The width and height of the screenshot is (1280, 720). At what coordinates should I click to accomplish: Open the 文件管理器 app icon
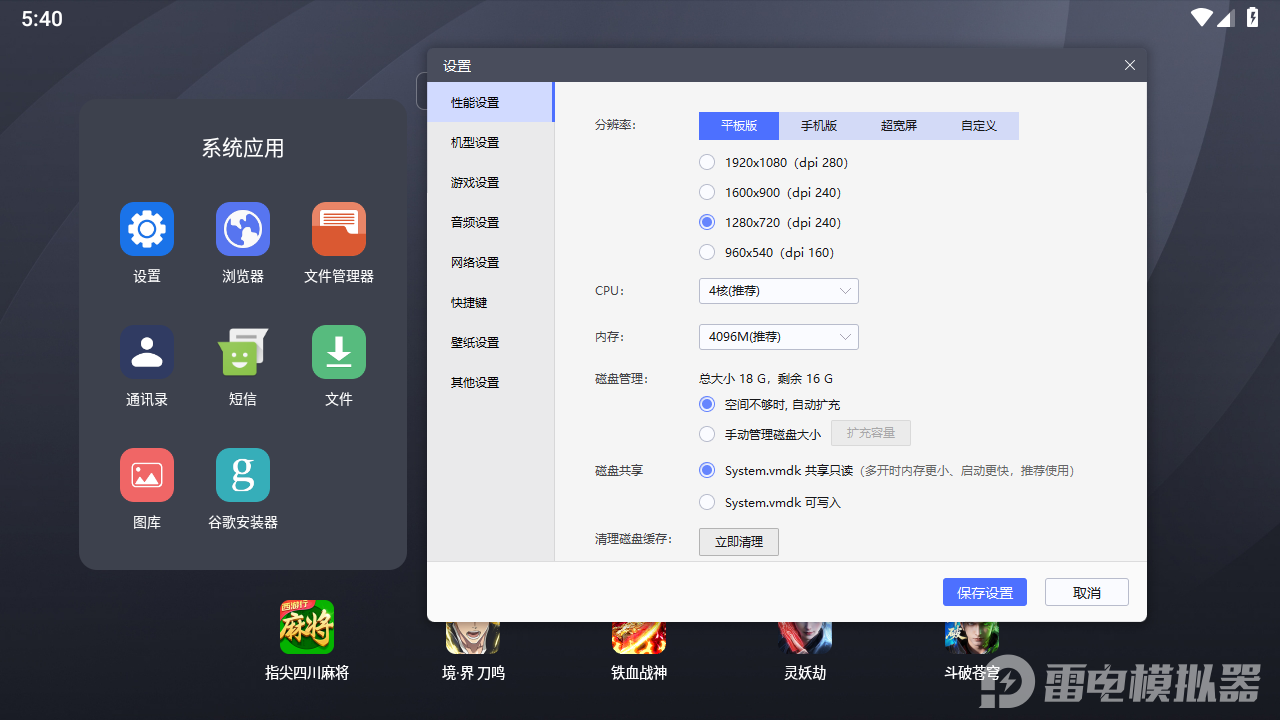[339, 229]
